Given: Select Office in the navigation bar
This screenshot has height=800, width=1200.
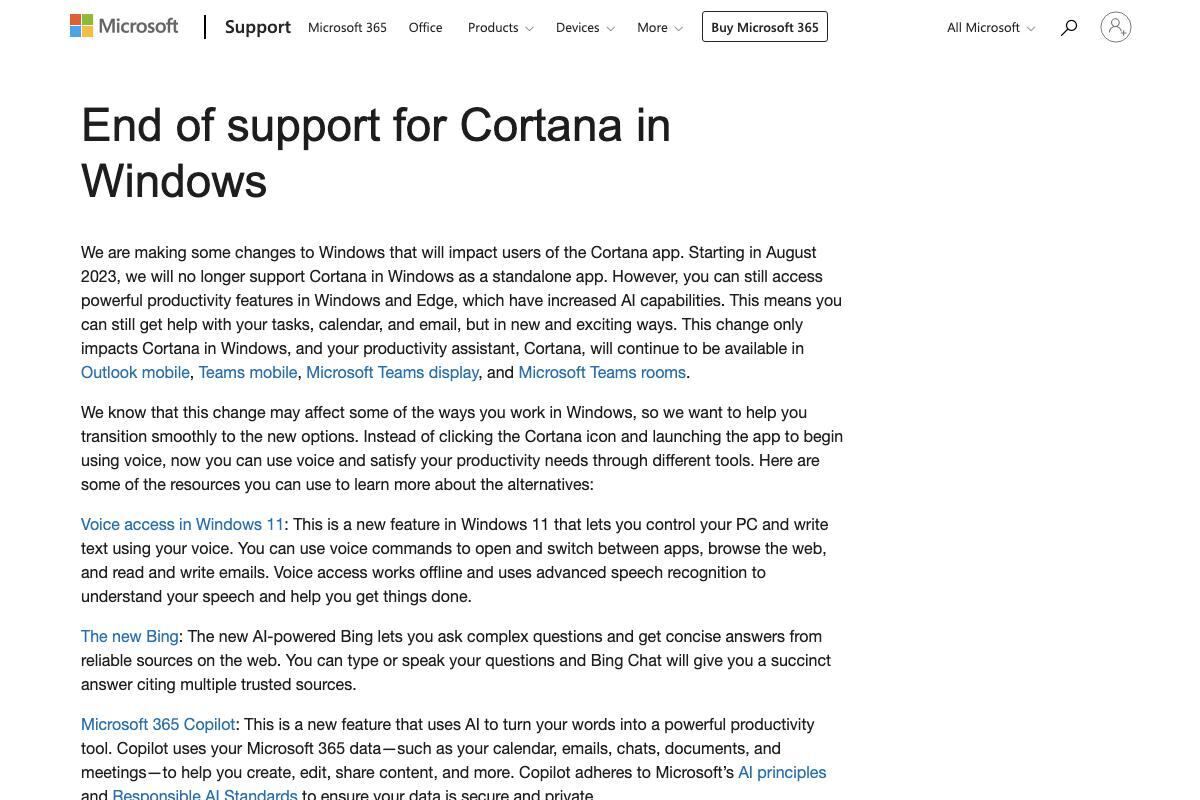Looking at the screenshot, I should [425, 27].
